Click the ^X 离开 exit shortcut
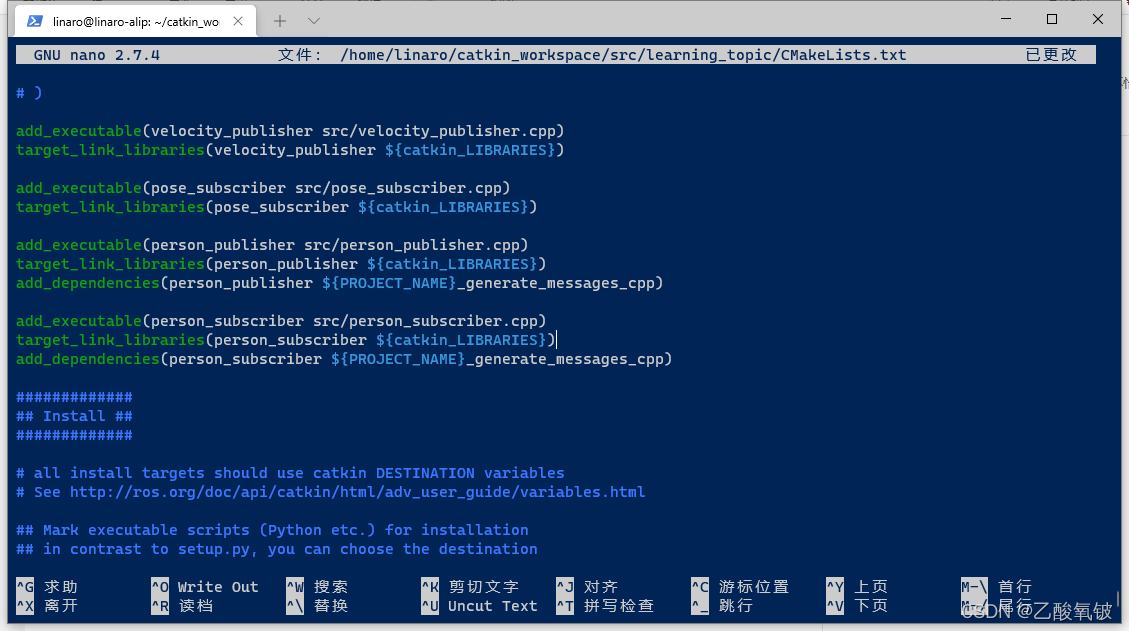This screenshot has height=631, width=1129. (47, 606)
